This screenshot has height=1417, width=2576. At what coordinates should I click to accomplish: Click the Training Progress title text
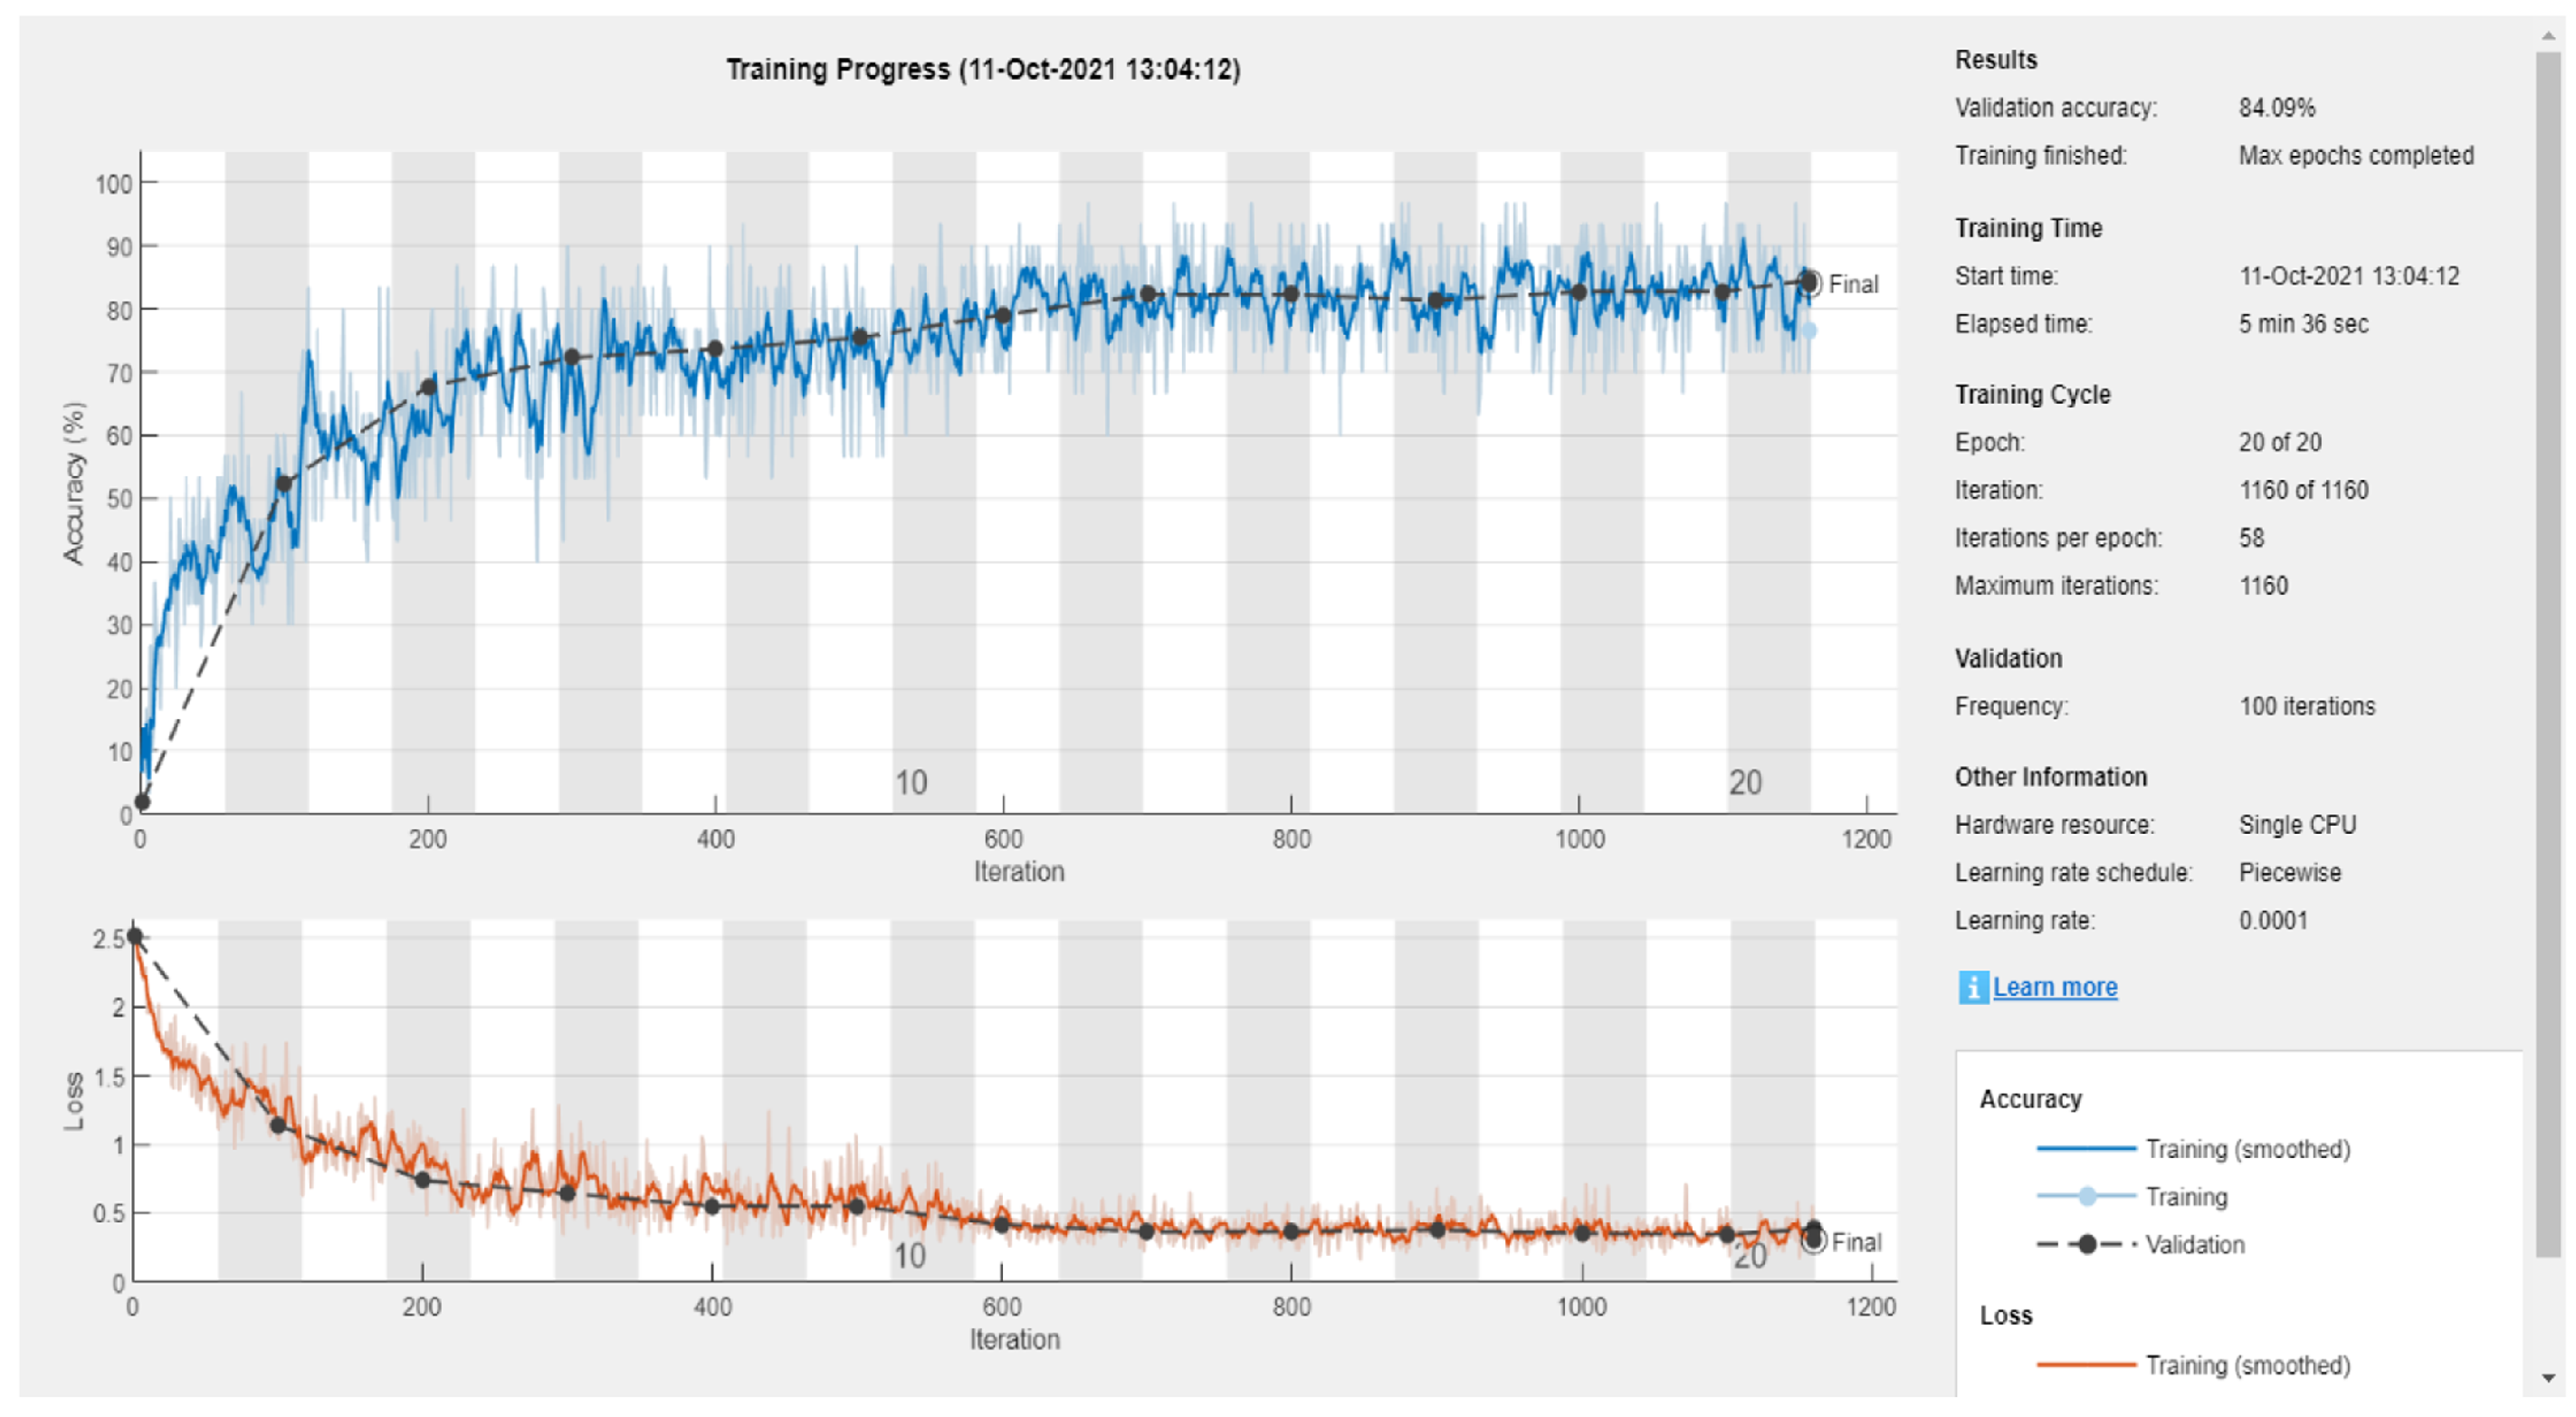coord(982,69)
